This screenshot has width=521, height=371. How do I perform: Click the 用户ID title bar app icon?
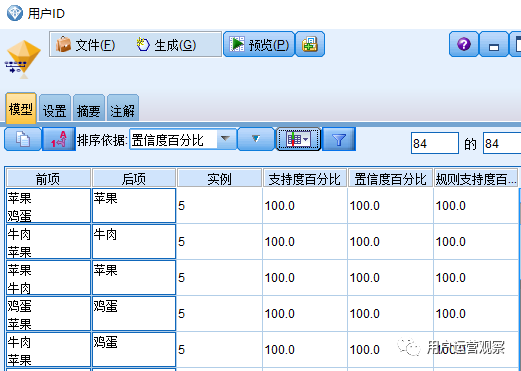pyautogui.click(x=15, y=13)
